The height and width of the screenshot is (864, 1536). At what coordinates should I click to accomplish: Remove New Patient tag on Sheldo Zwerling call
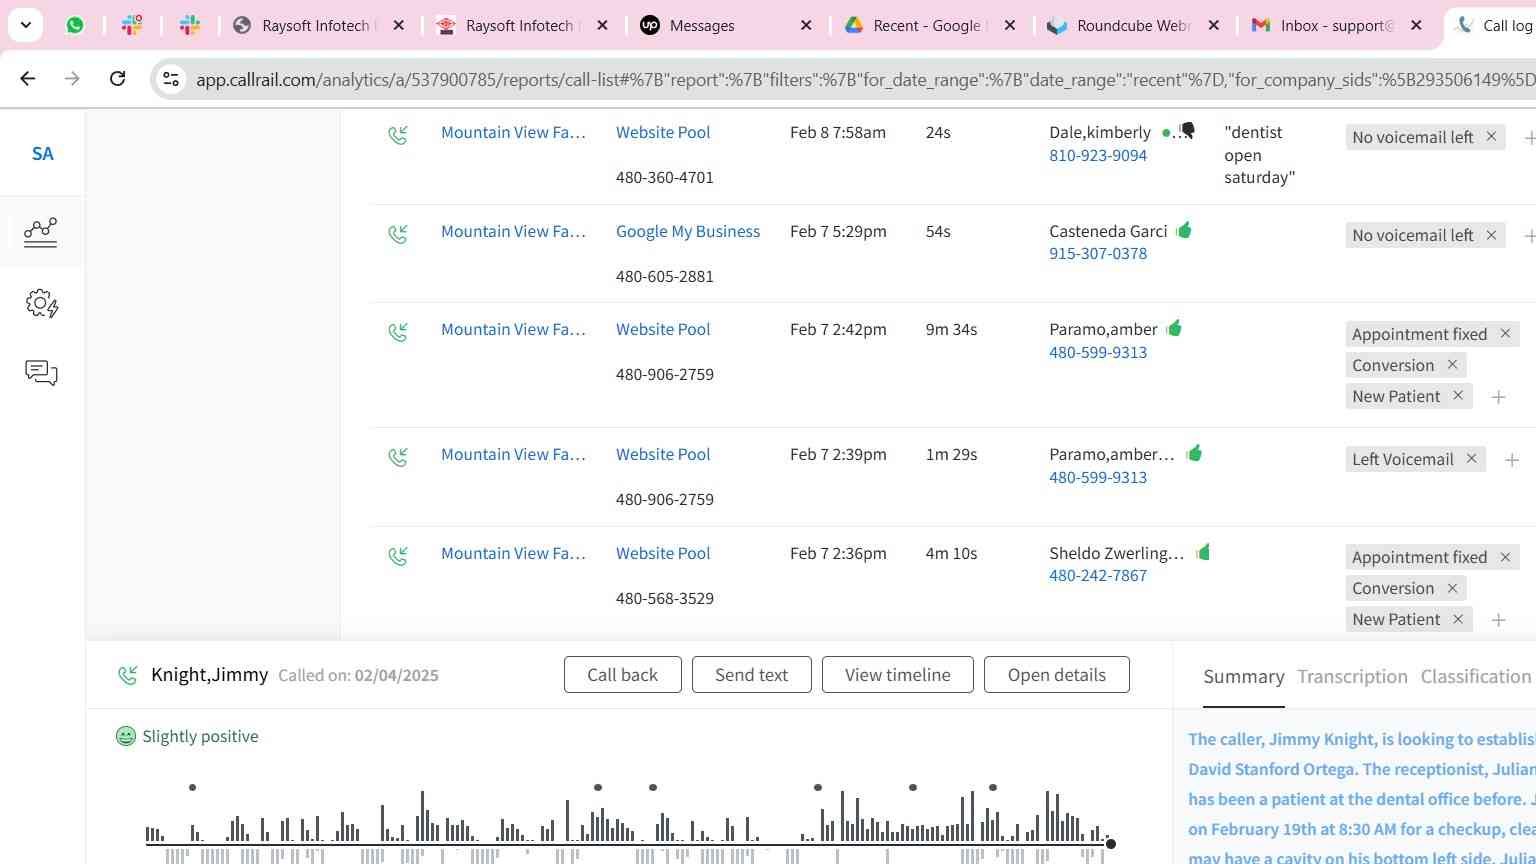point(1458,618)
